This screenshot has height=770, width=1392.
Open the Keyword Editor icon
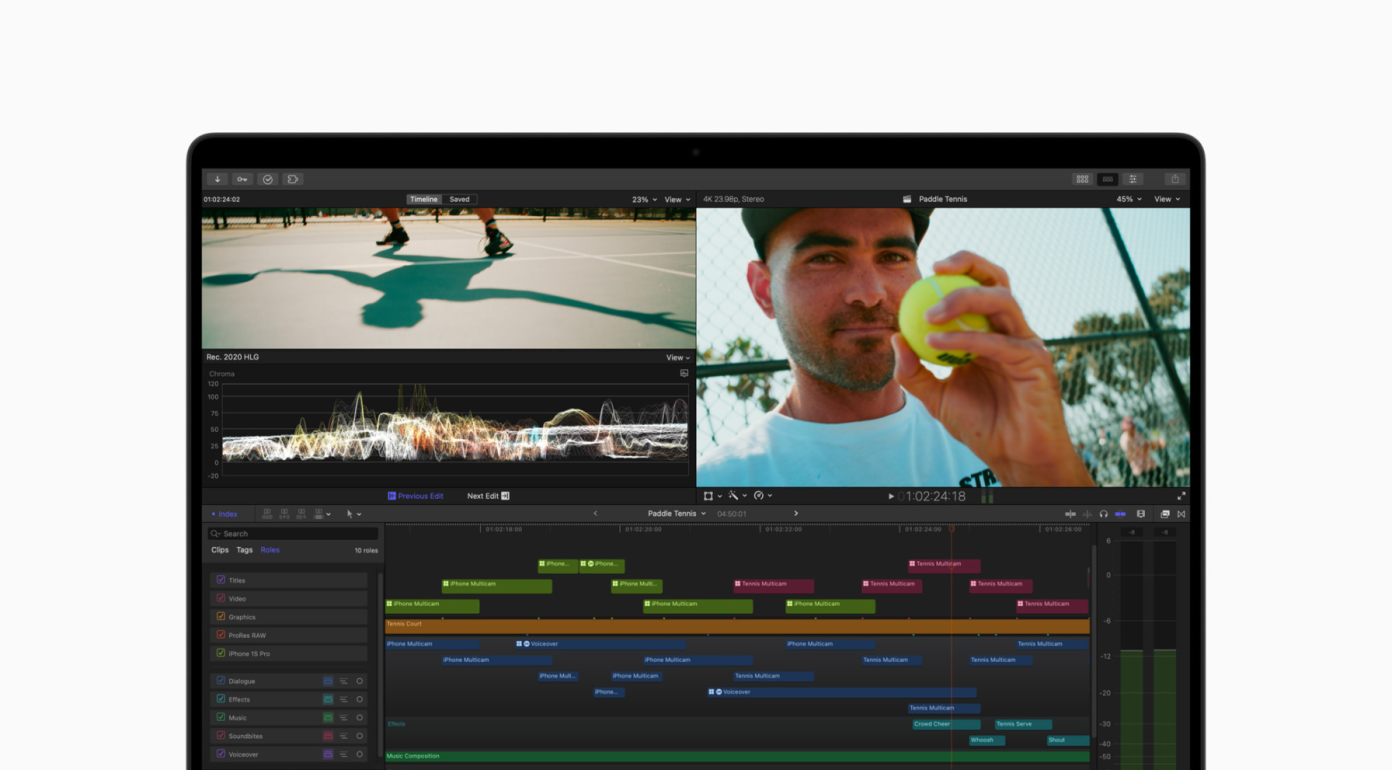pos(241,178)
